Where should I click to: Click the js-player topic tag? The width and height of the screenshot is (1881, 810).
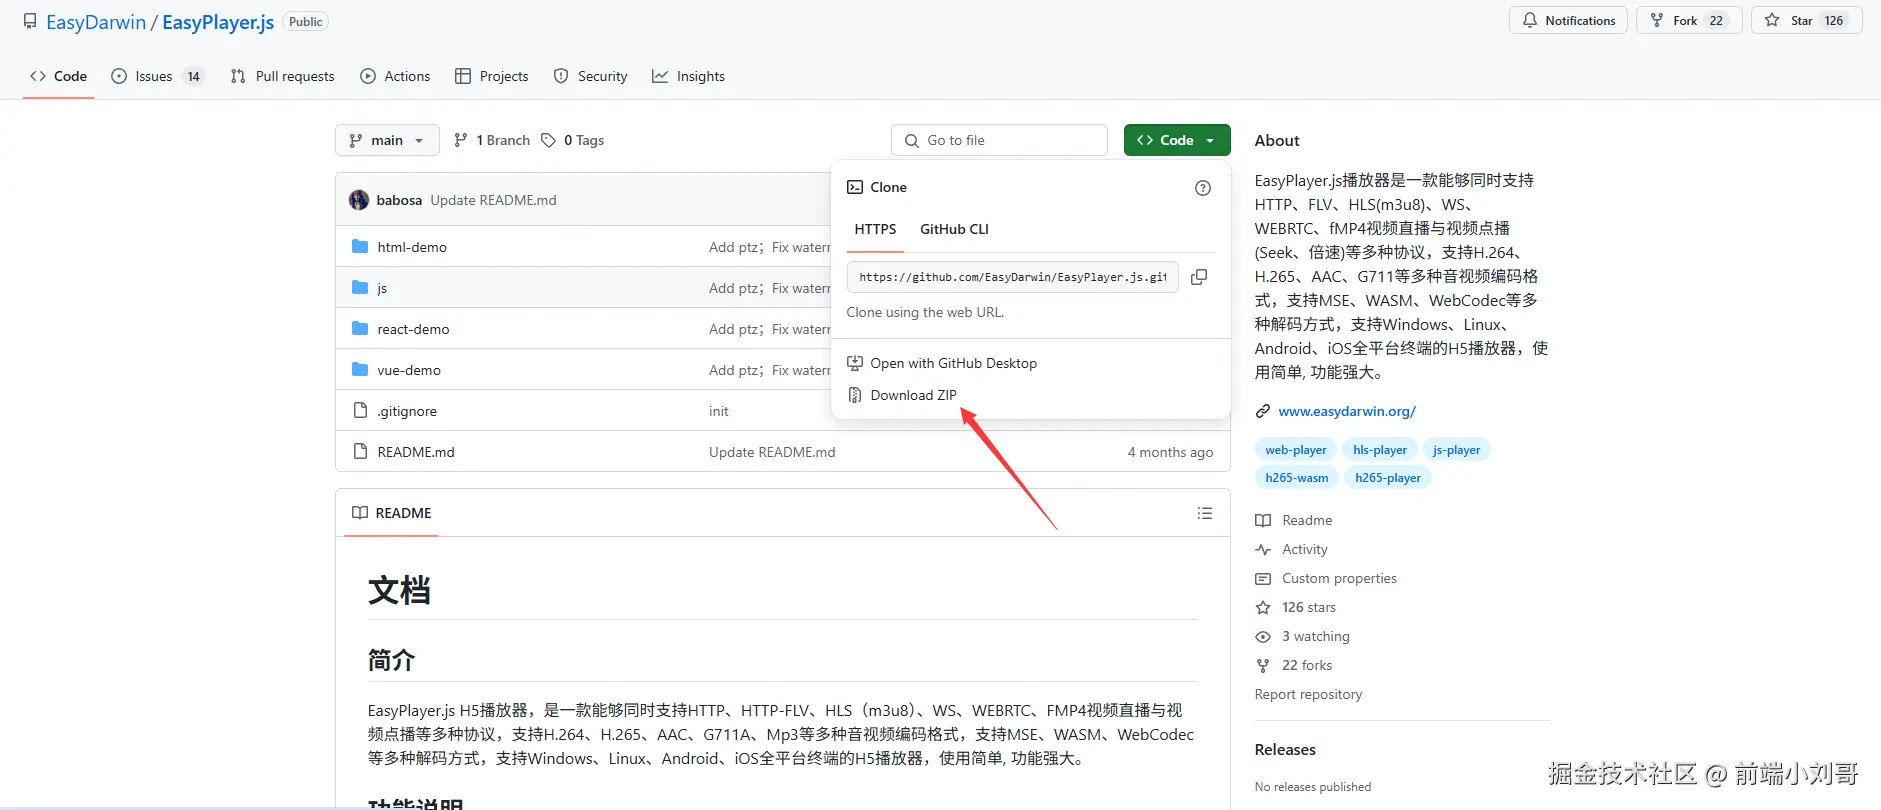point(1457,450)
